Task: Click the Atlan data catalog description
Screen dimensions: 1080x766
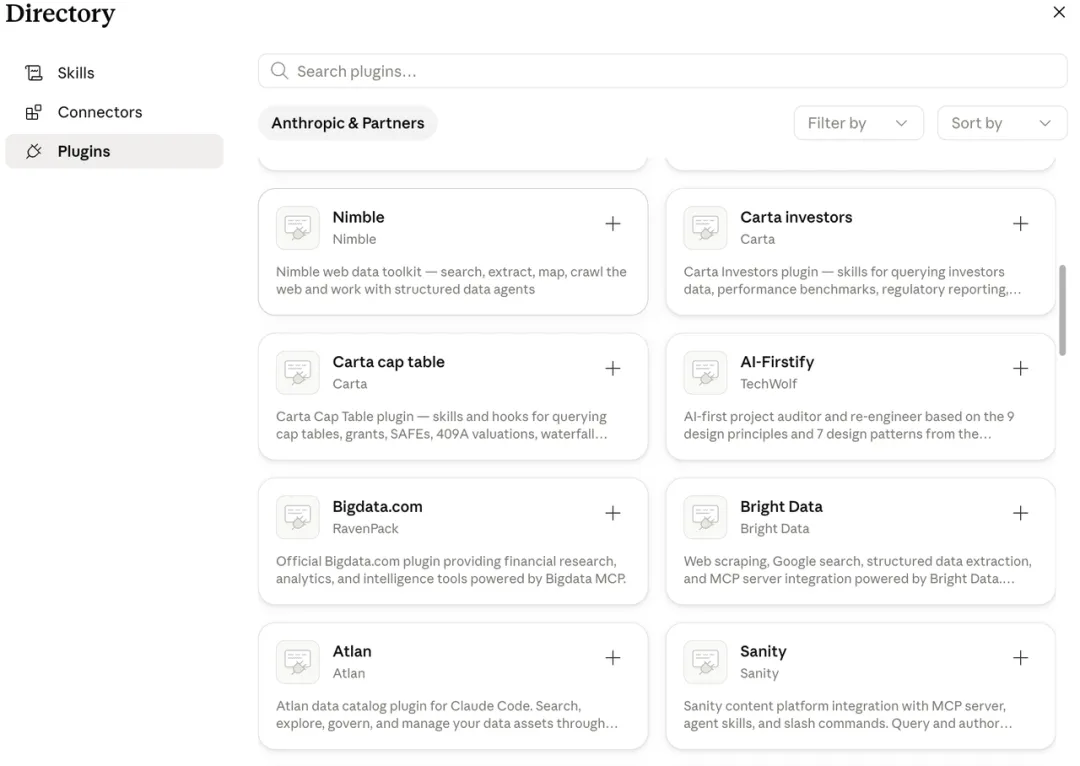Action: [x=447, y=714]
